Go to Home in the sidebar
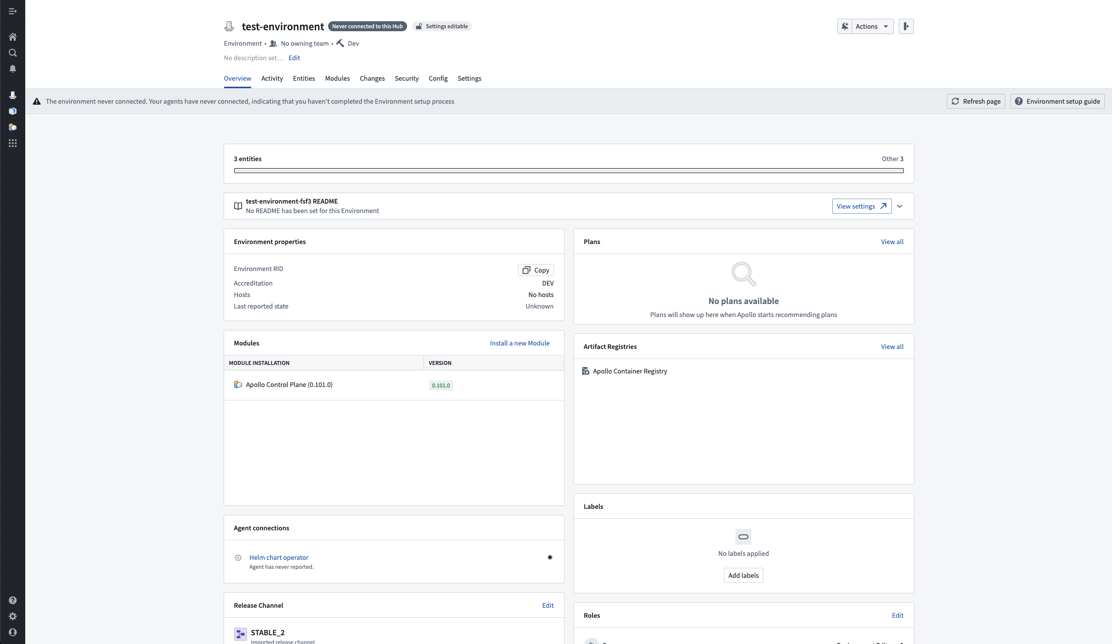The width and height of the screenshot is (1112, 644). coord(12,37)
